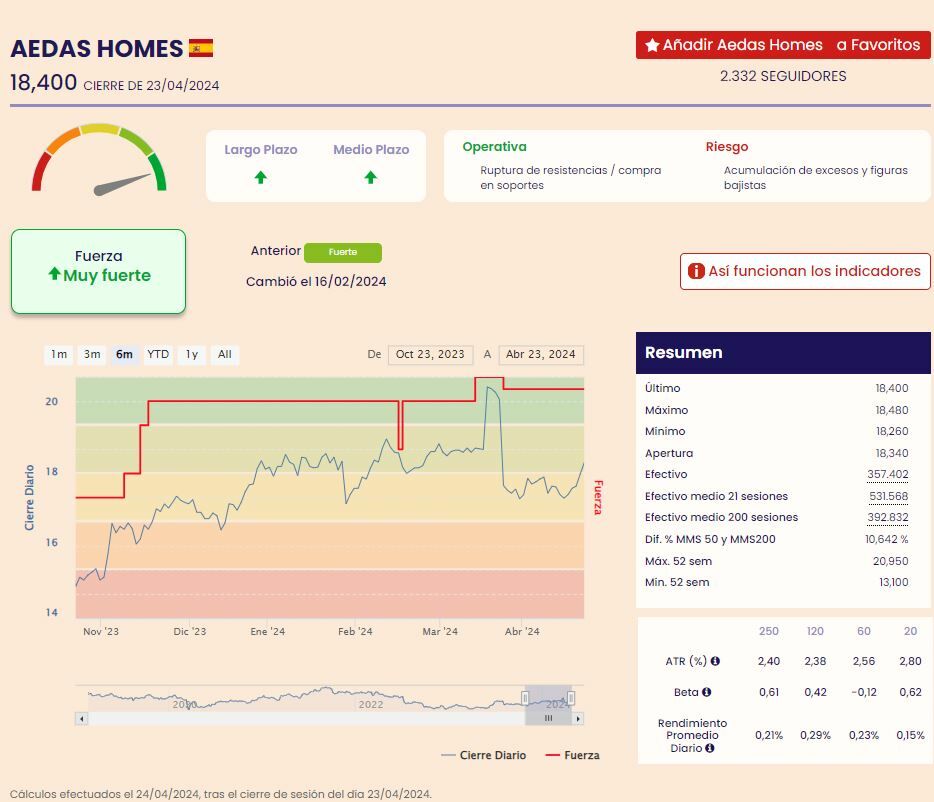Click the De date field Oct 23, 2023
Viewport: 934px width, 802px height.
[430, 355]
